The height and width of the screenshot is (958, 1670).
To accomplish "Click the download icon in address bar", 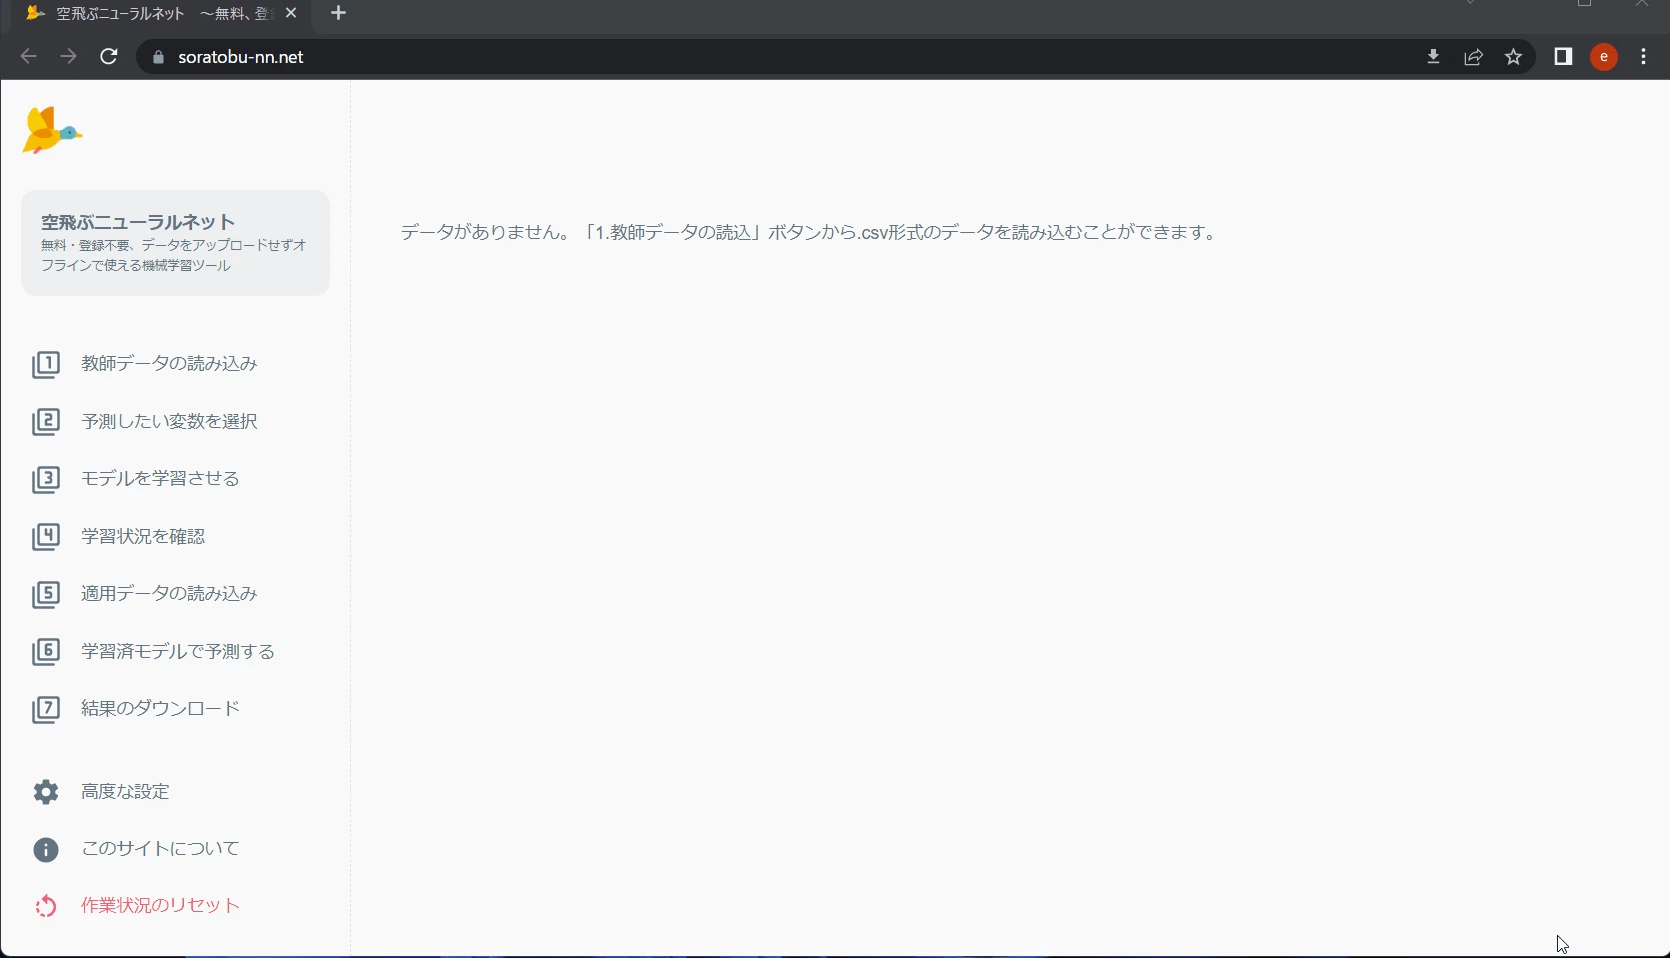I will 1433,57.
